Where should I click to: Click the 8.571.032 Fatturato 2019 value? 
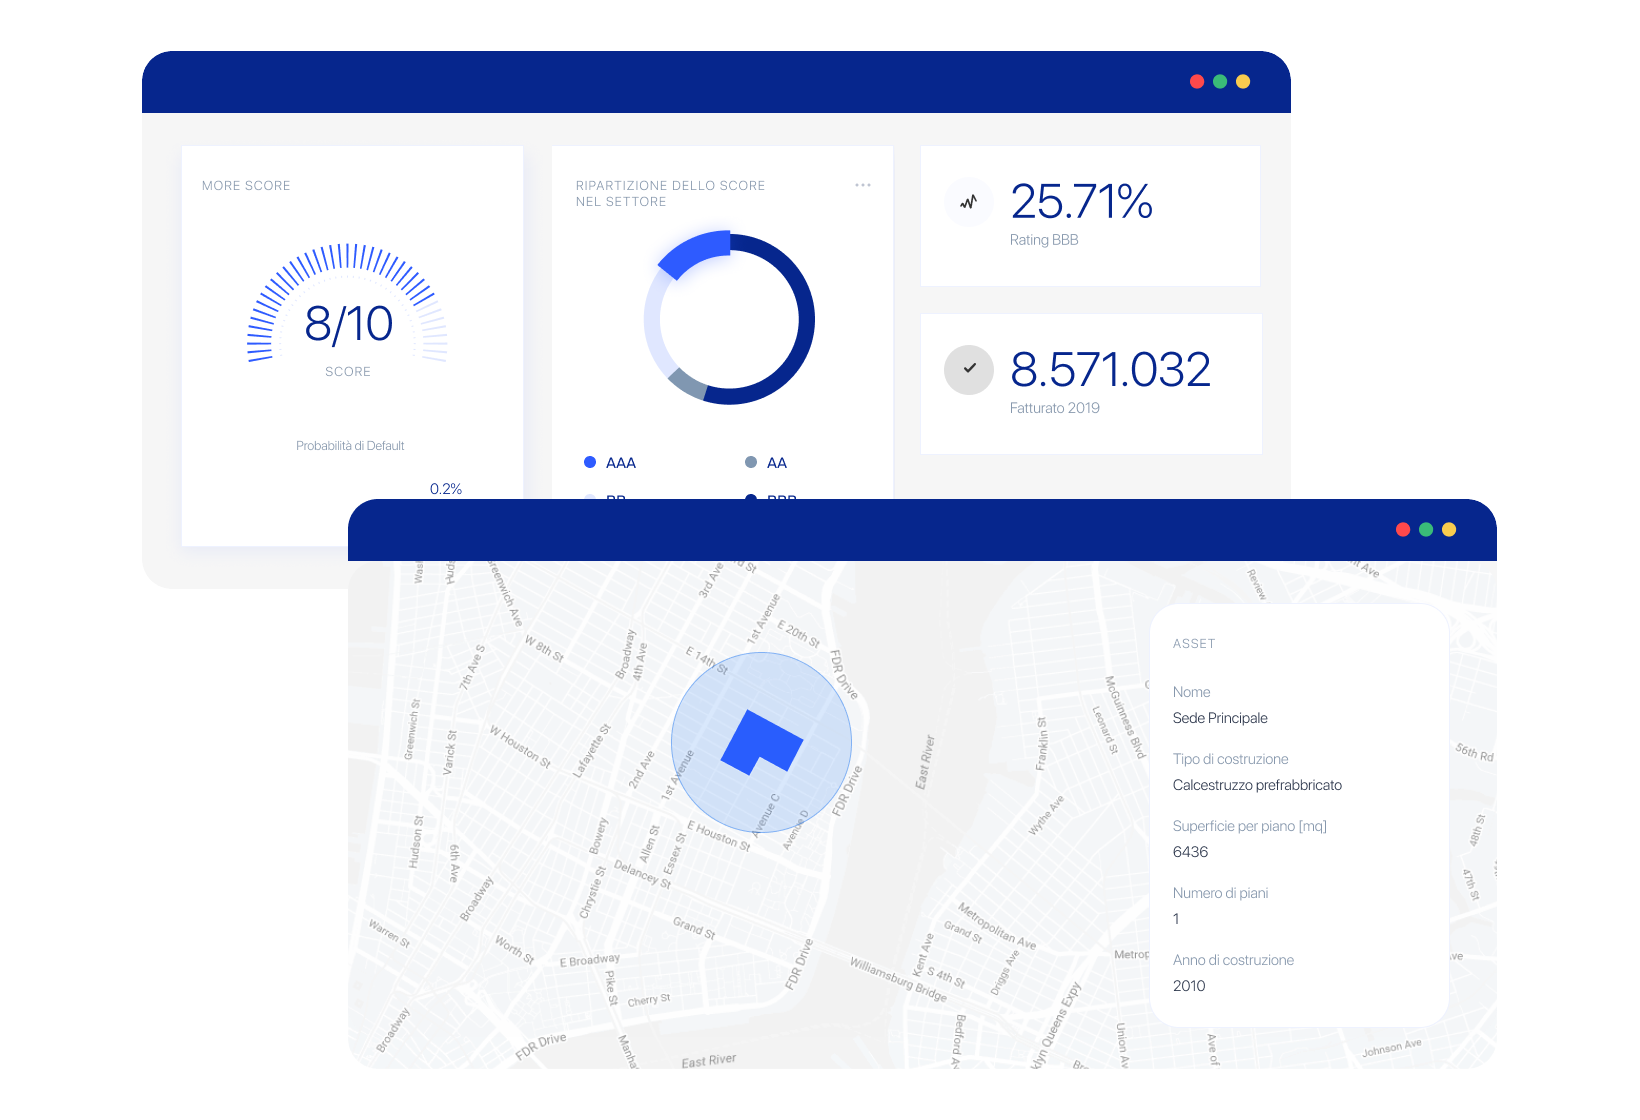(1110, 370)
